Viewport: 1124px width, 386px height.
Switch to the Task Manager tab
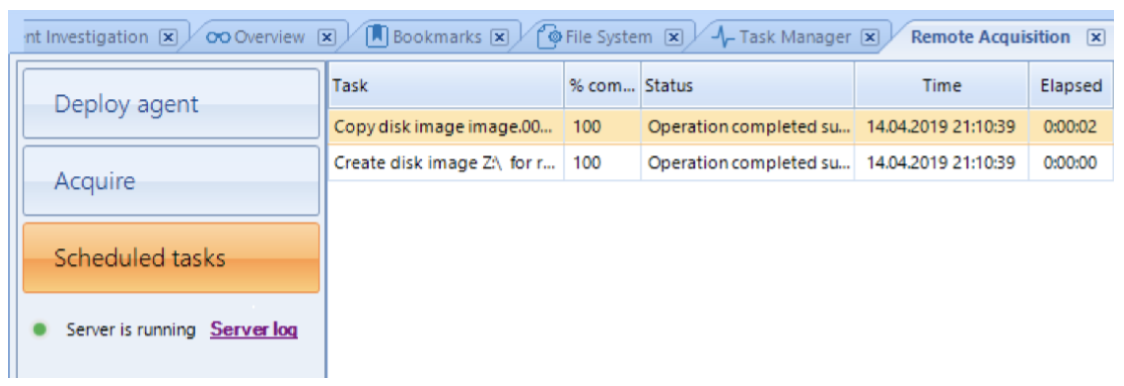tap(794, 37)
